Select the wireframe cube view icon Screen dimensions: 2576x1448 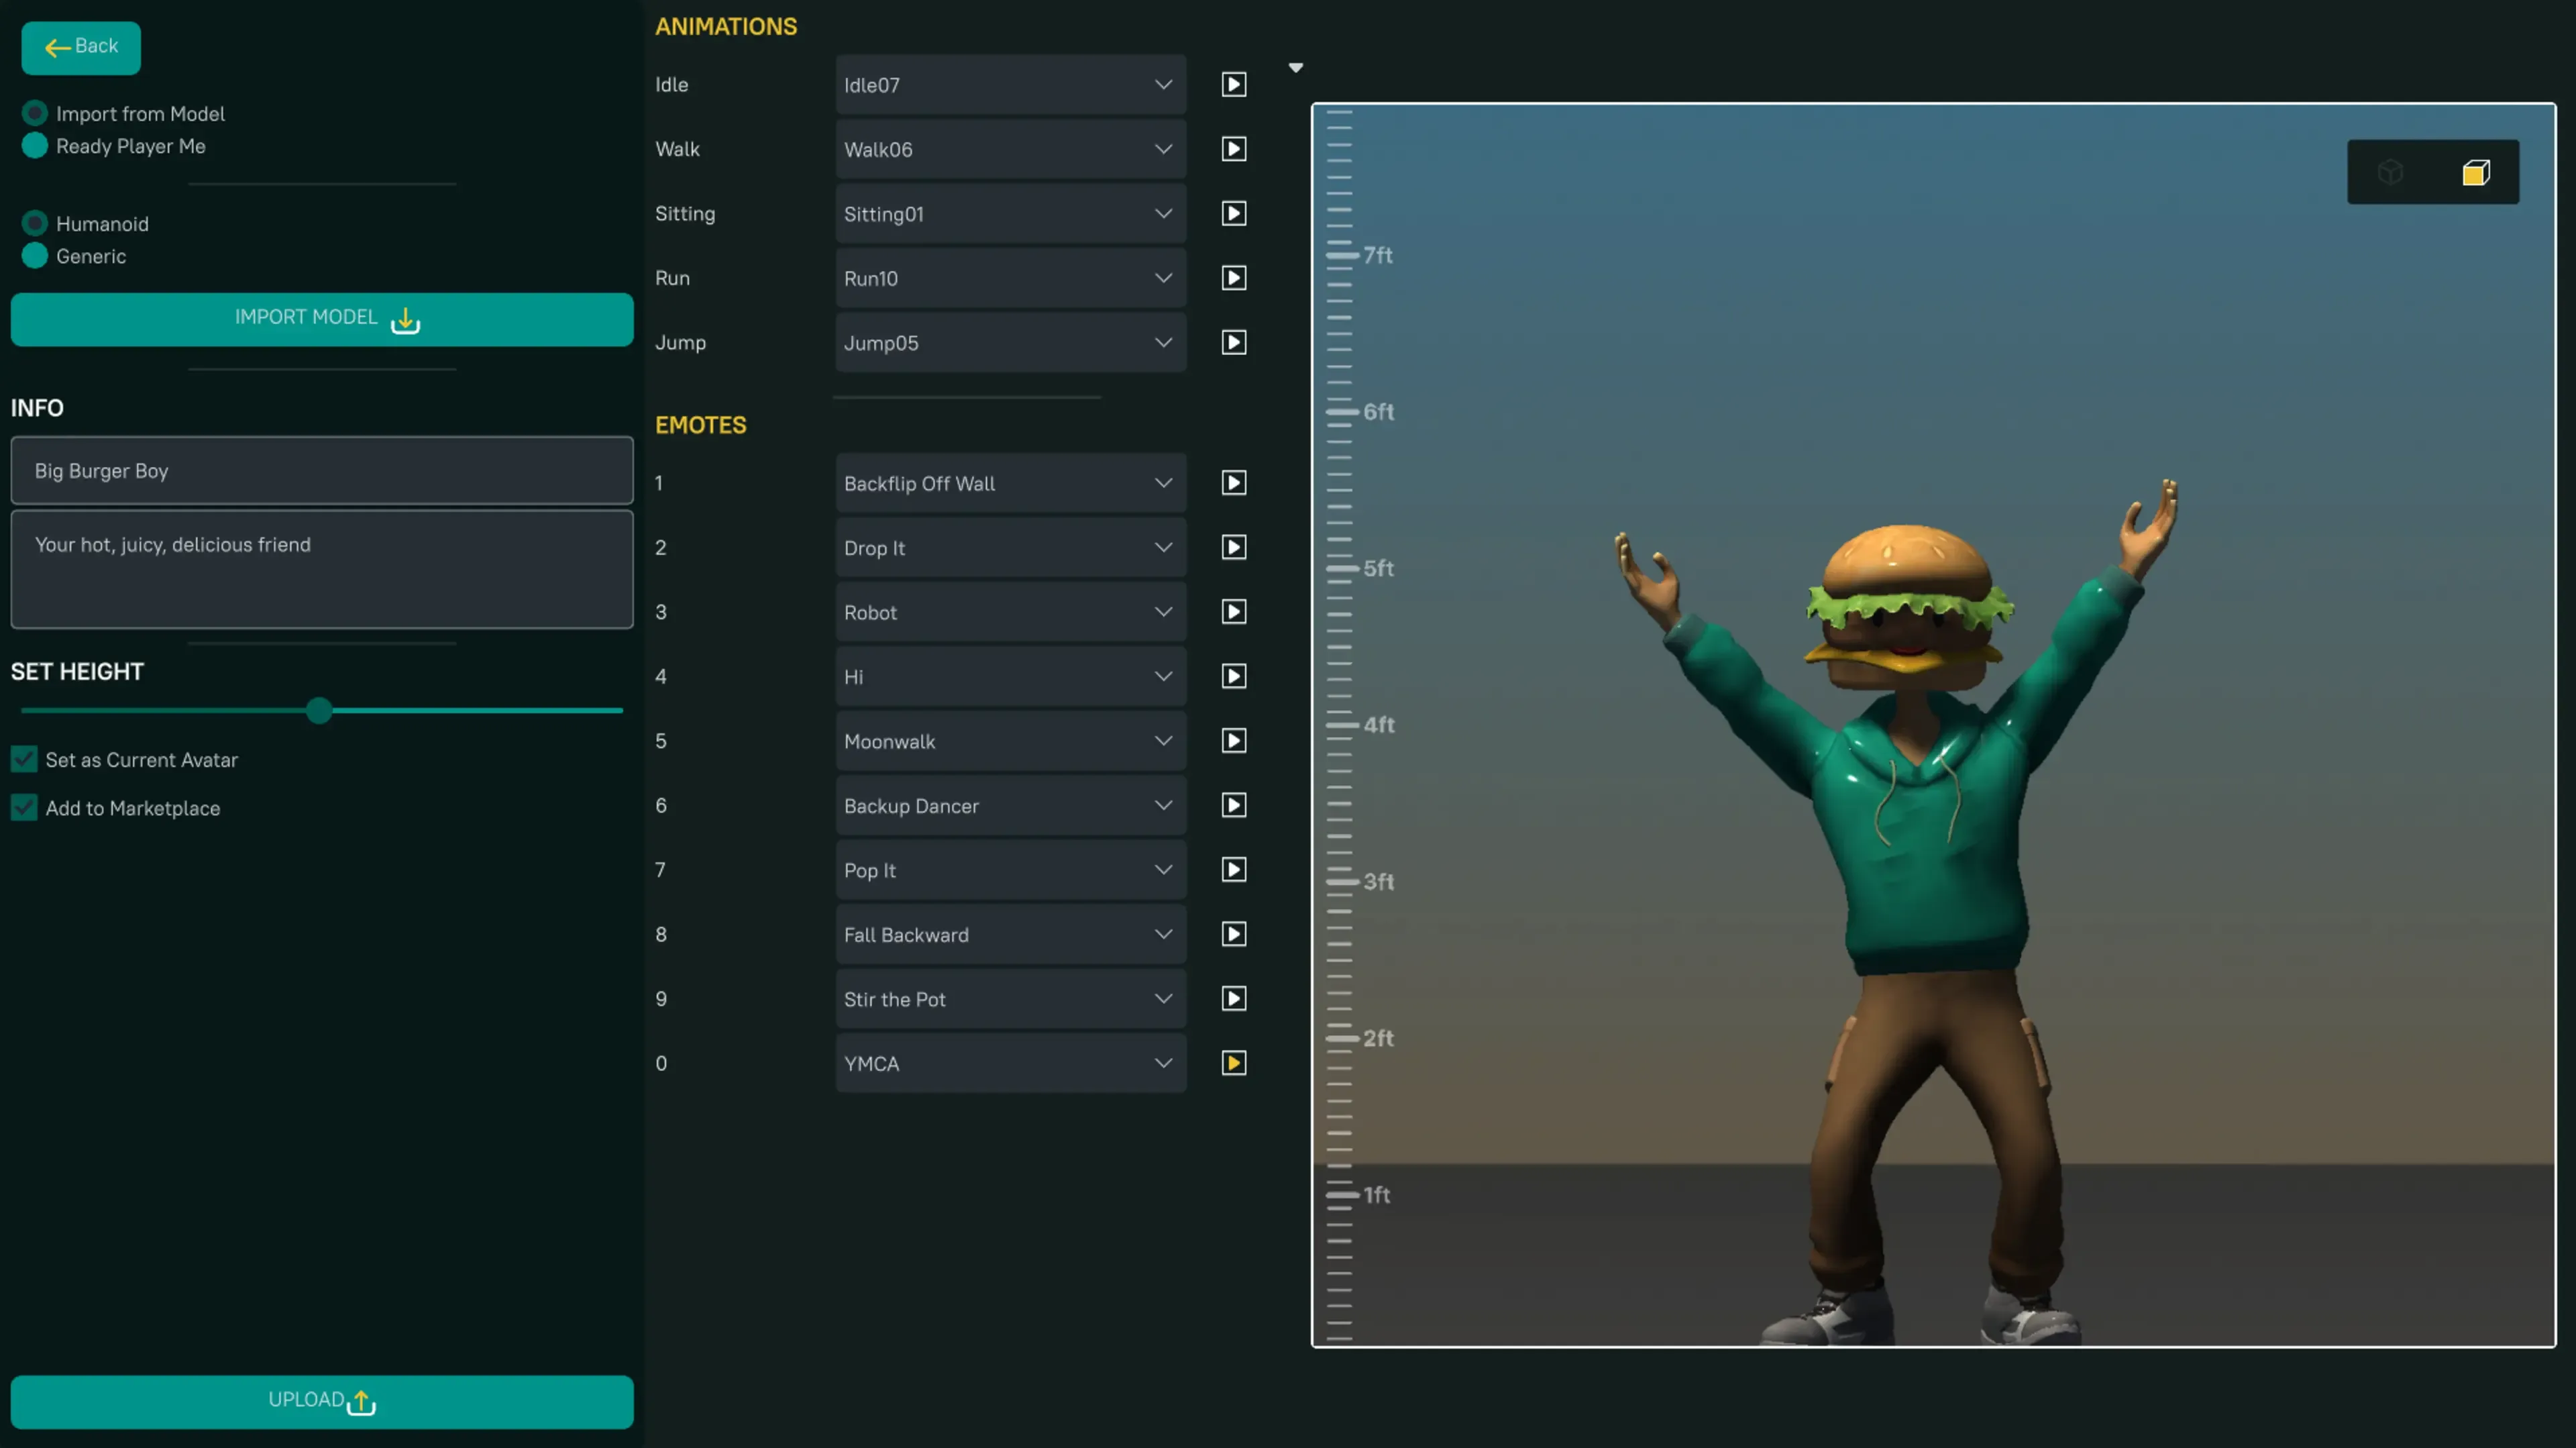click(2390, 173)
